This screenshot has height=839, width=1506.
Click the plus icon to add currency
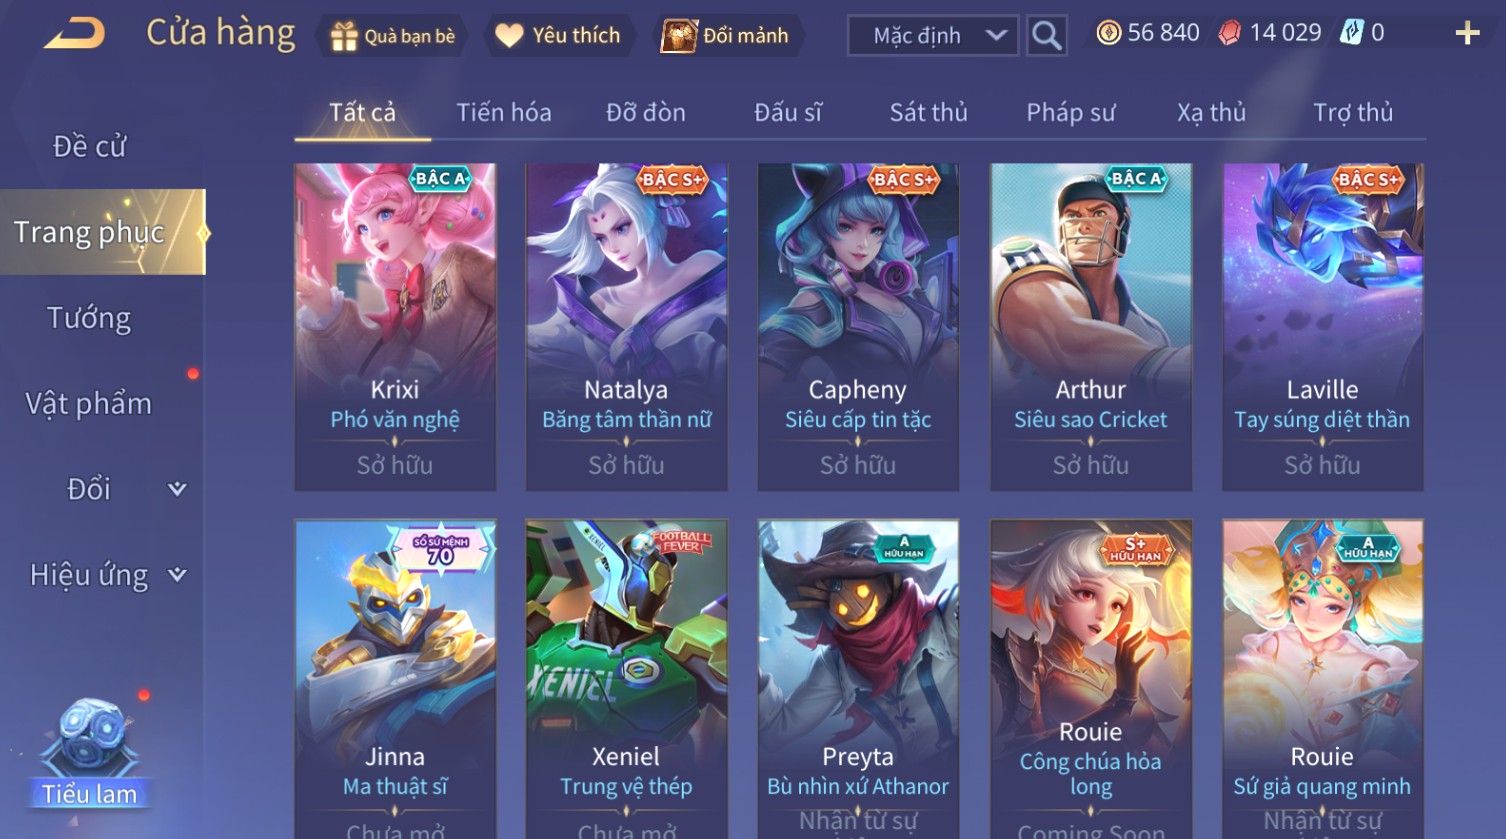click(x=1466, y=33)
